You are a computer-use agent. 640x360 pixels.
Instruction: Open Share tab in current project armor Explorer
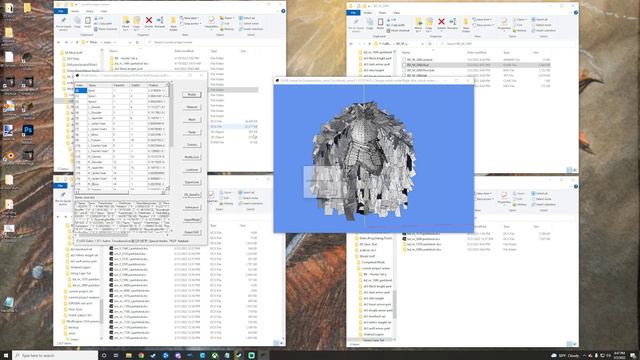click(89, 11)
